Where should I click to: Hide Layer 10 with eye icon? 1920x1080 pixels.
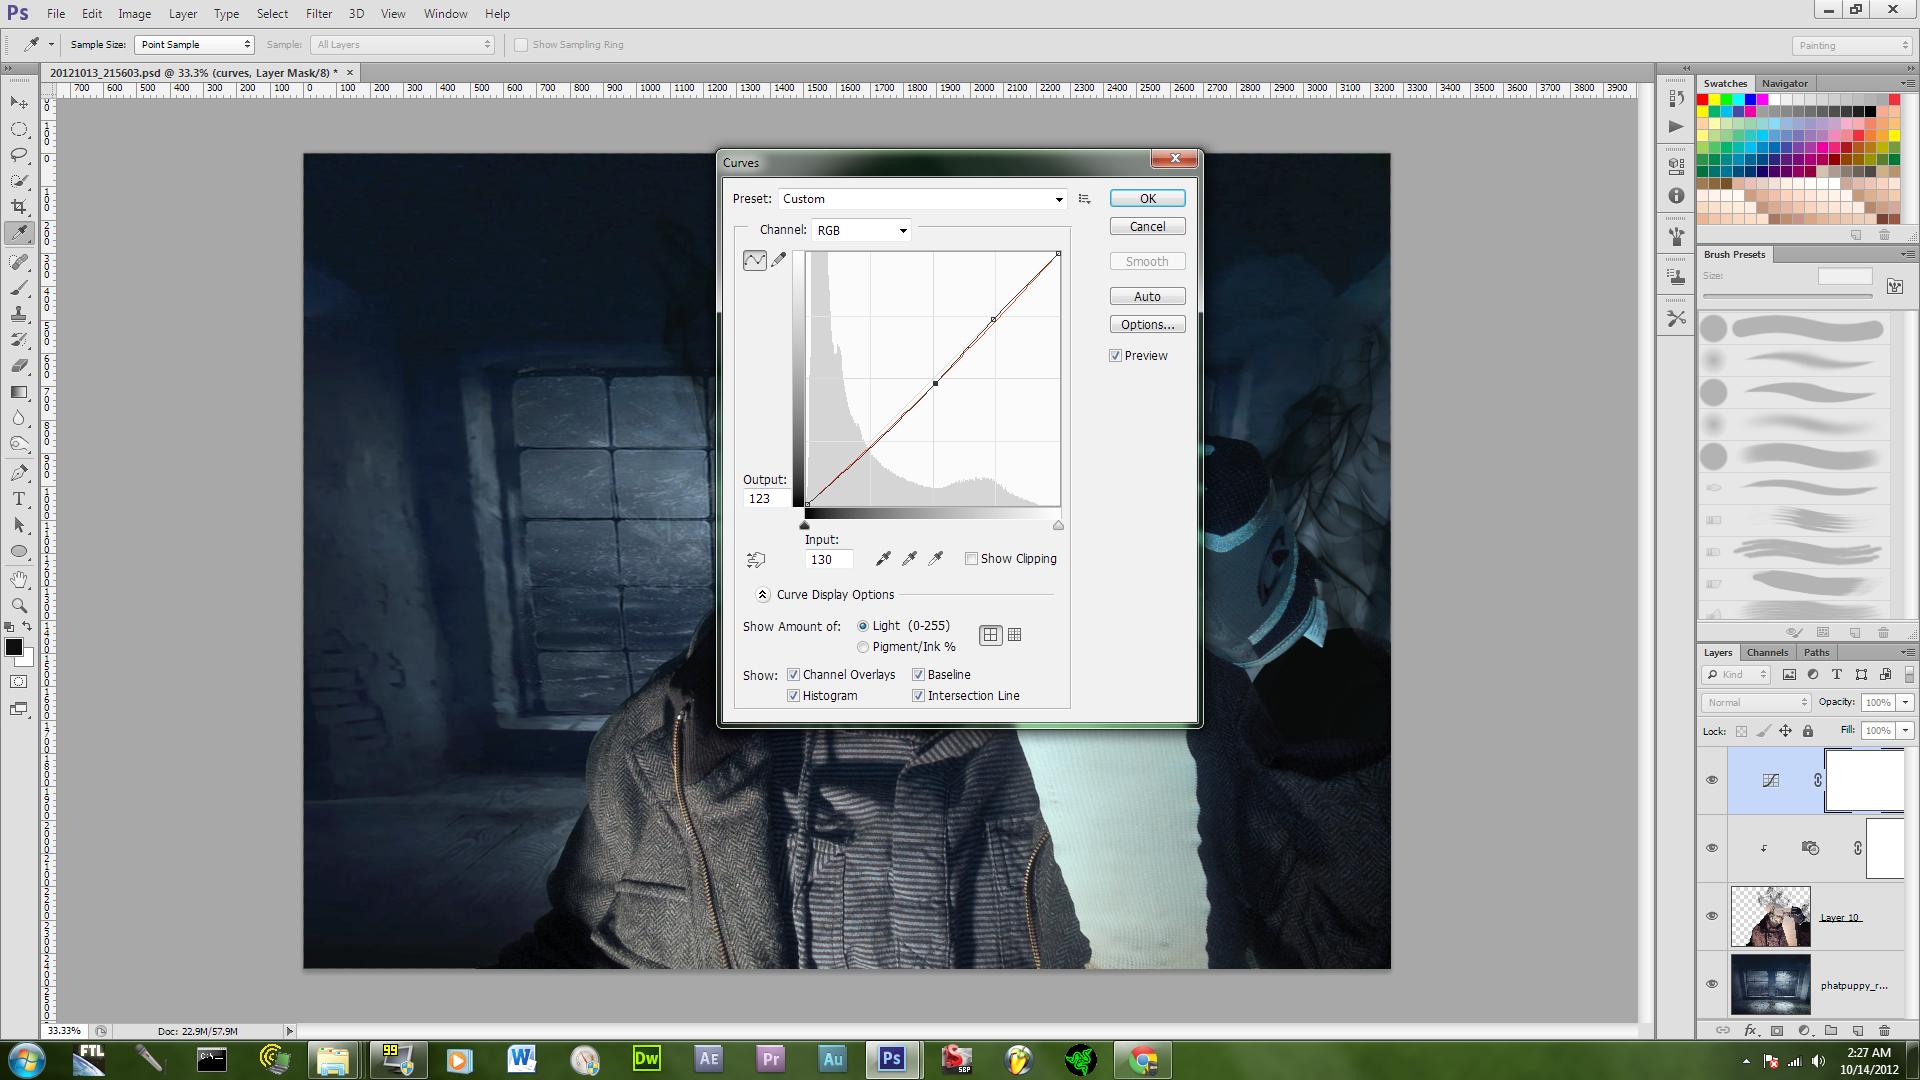1712,916
